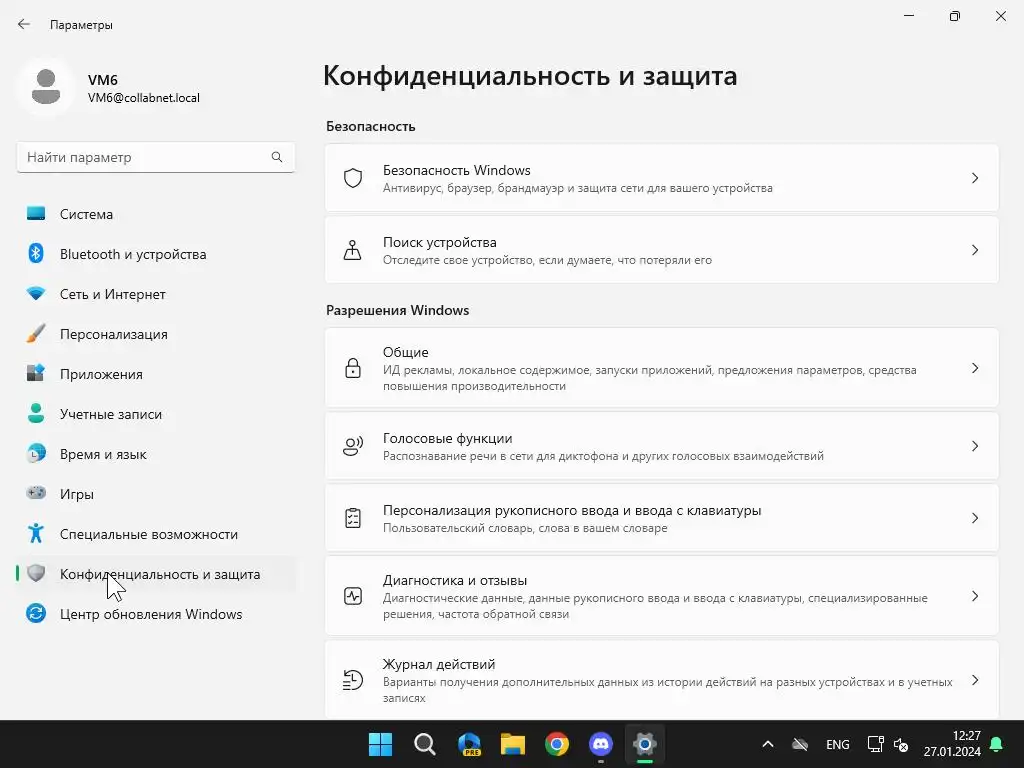Click the shield icon for Конфиденциальность и защита
Viewport: 1024px width, 768px height.
tap(36, 573)
